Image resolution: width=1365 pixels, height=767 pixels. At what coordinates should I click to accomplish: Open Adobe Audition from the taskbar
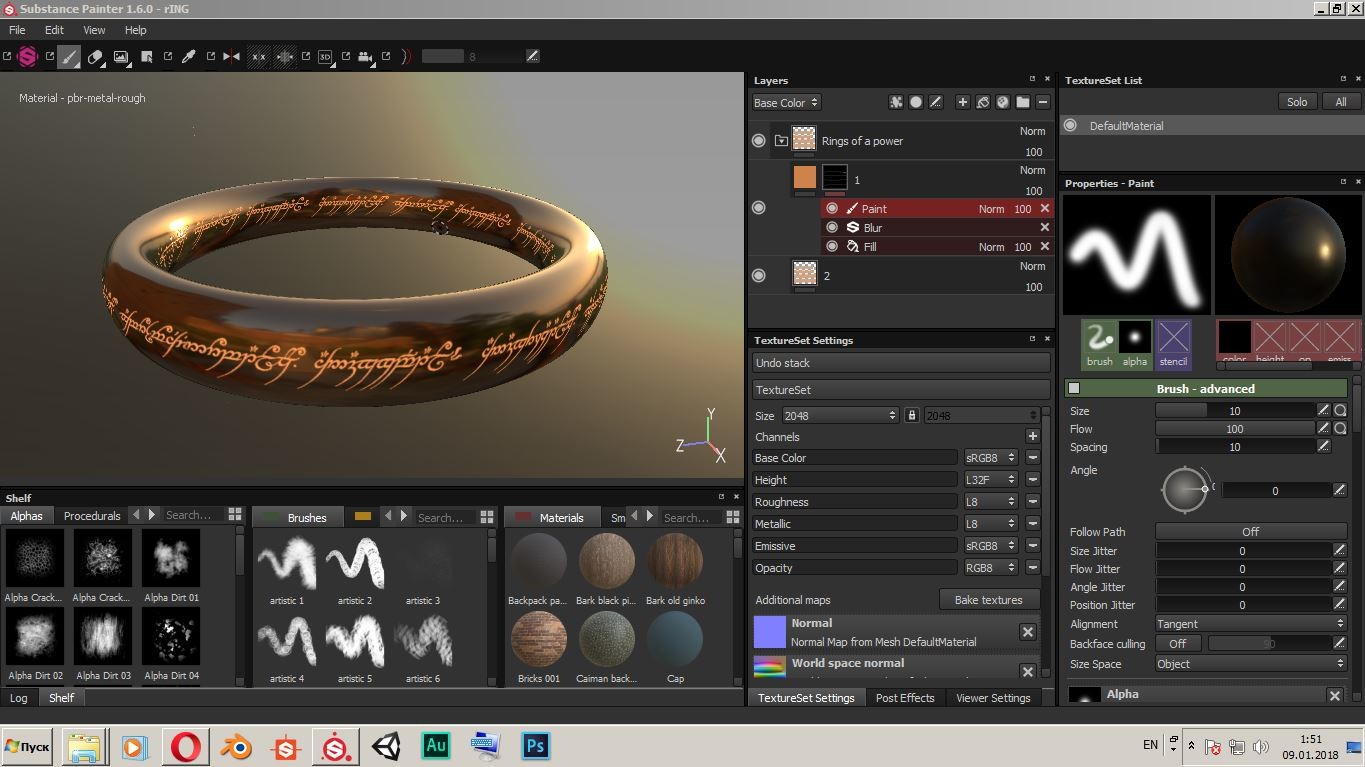point(436,746)
